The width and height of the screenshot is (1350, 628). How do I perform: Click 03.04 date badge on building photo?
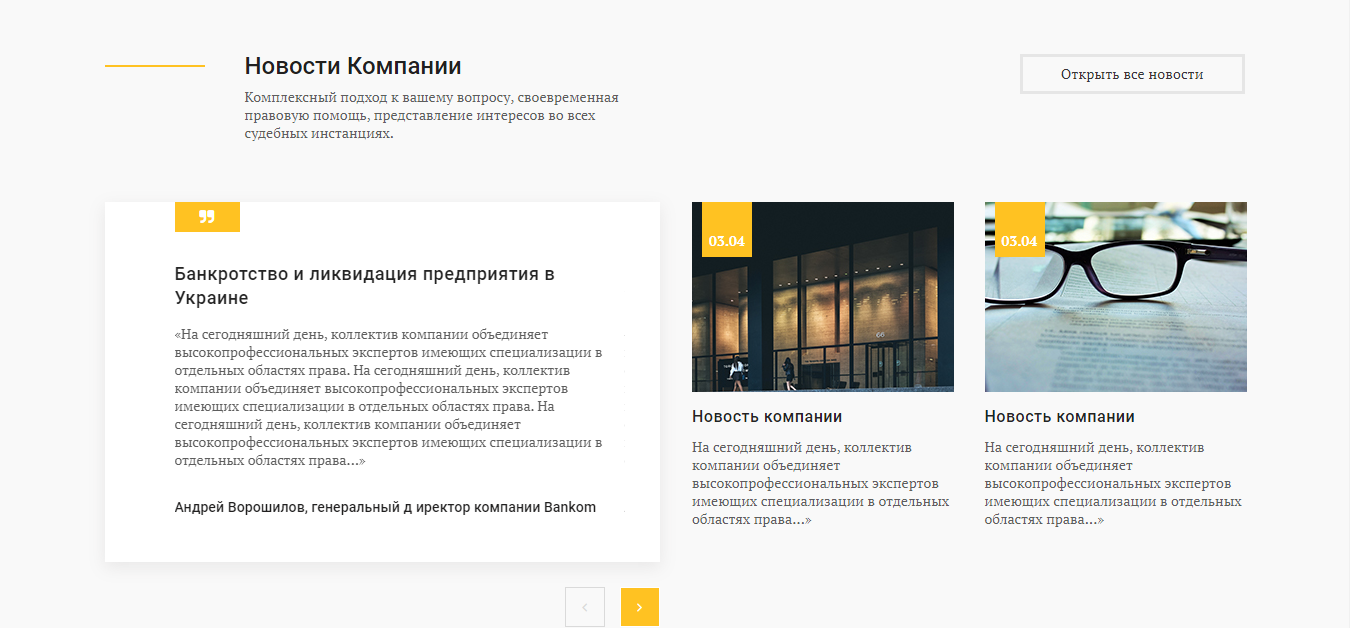point(727,230)
